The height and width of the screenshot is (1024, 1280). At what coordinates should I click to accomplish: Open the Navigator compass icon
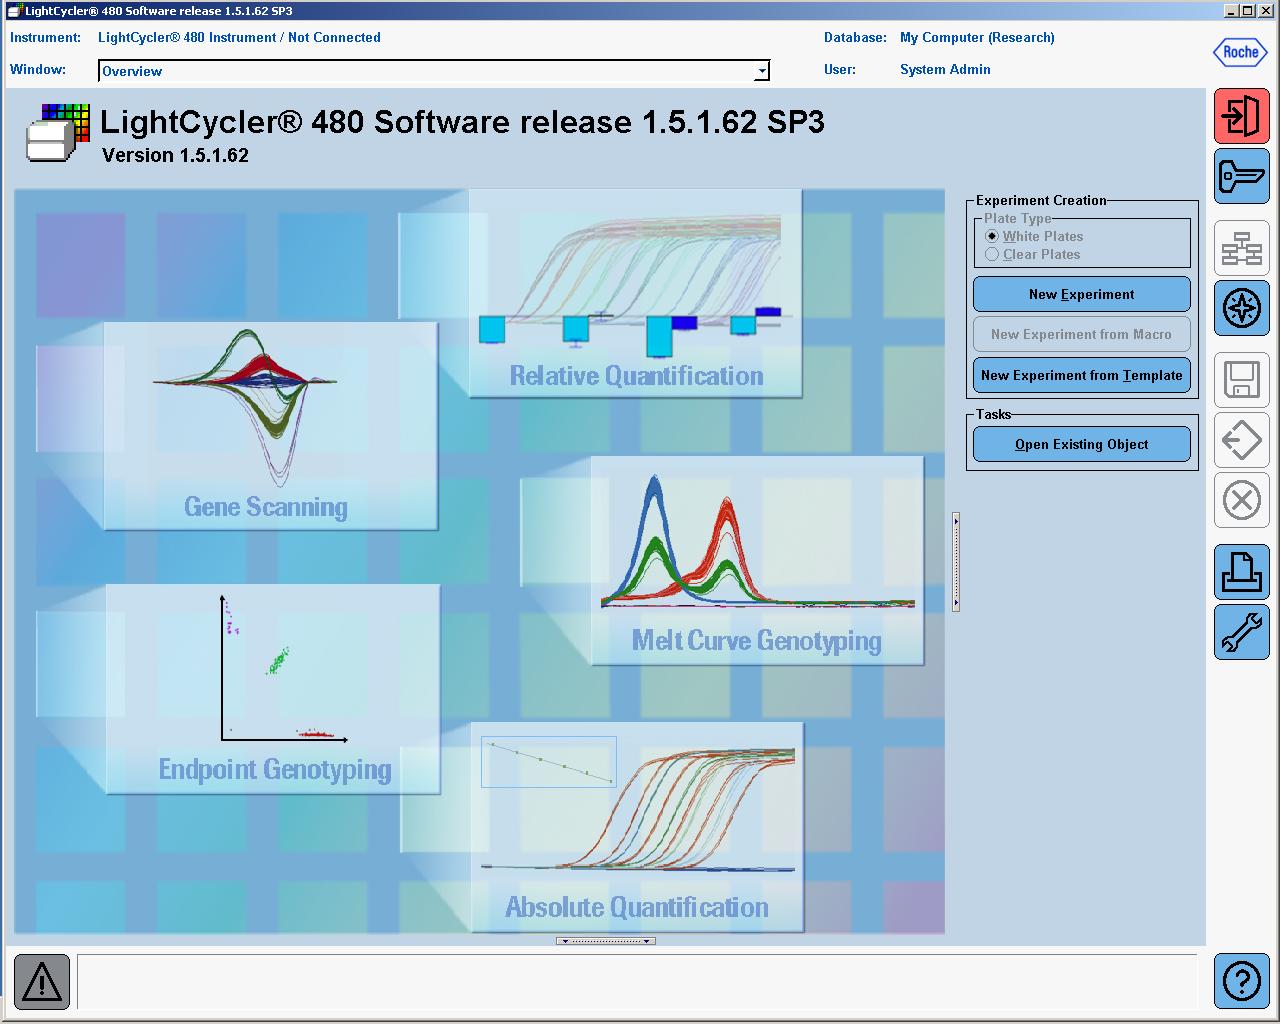[1241, 308]
